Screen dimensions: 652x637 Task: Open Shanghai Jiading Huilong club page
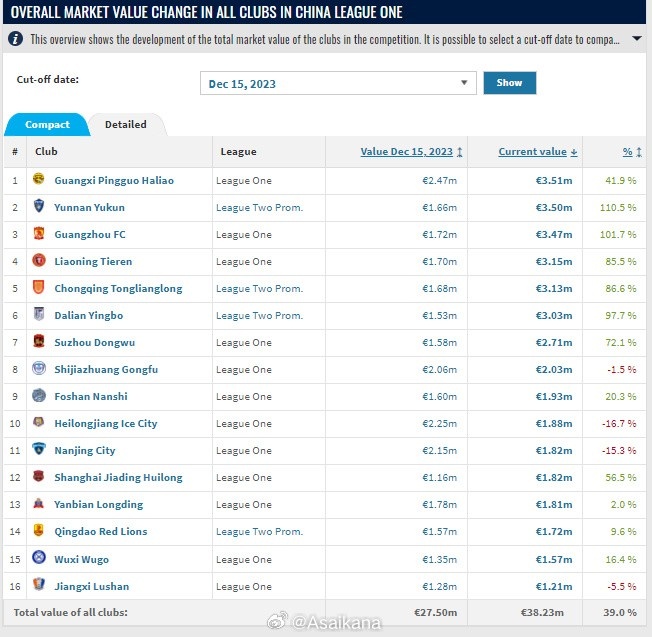click(118, 477)
